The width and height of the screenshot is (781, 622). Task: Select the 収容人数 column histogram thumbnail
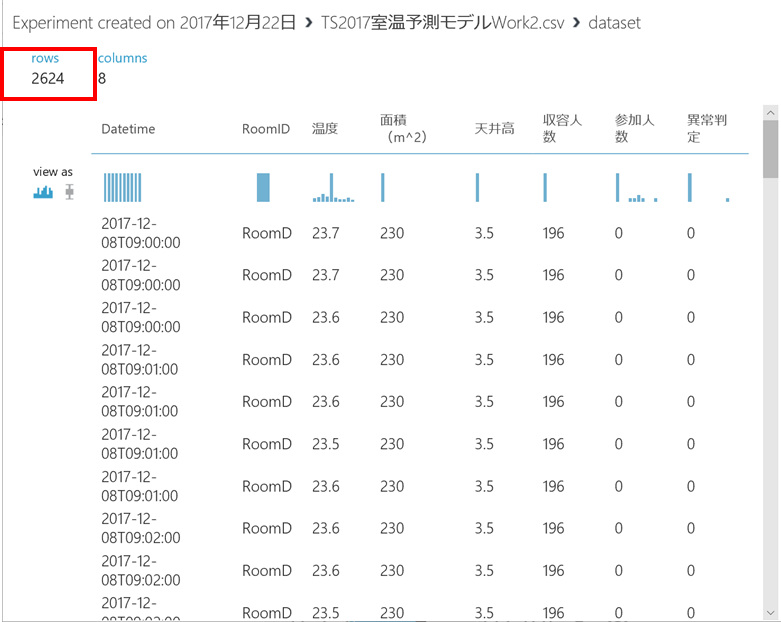click(x=545, y=187)
